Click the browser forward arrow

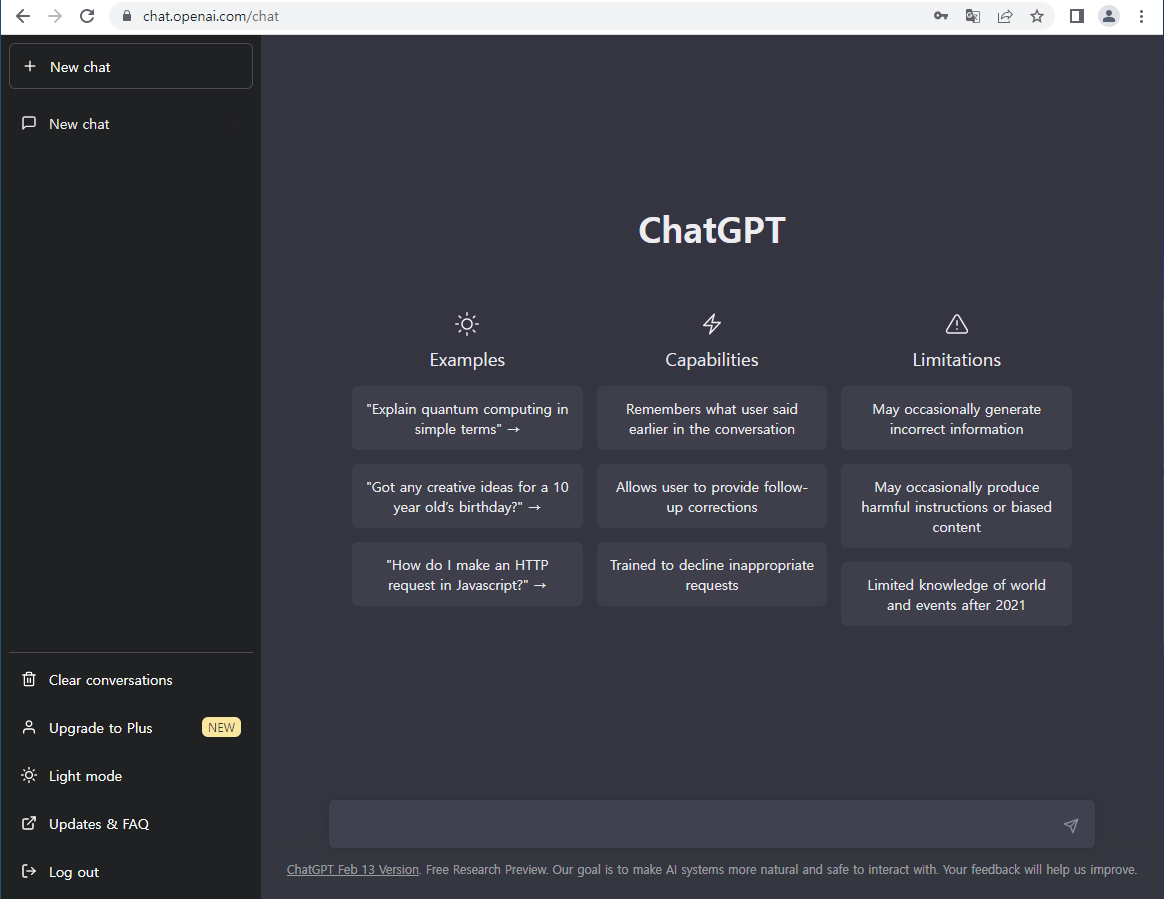[55, 16]
